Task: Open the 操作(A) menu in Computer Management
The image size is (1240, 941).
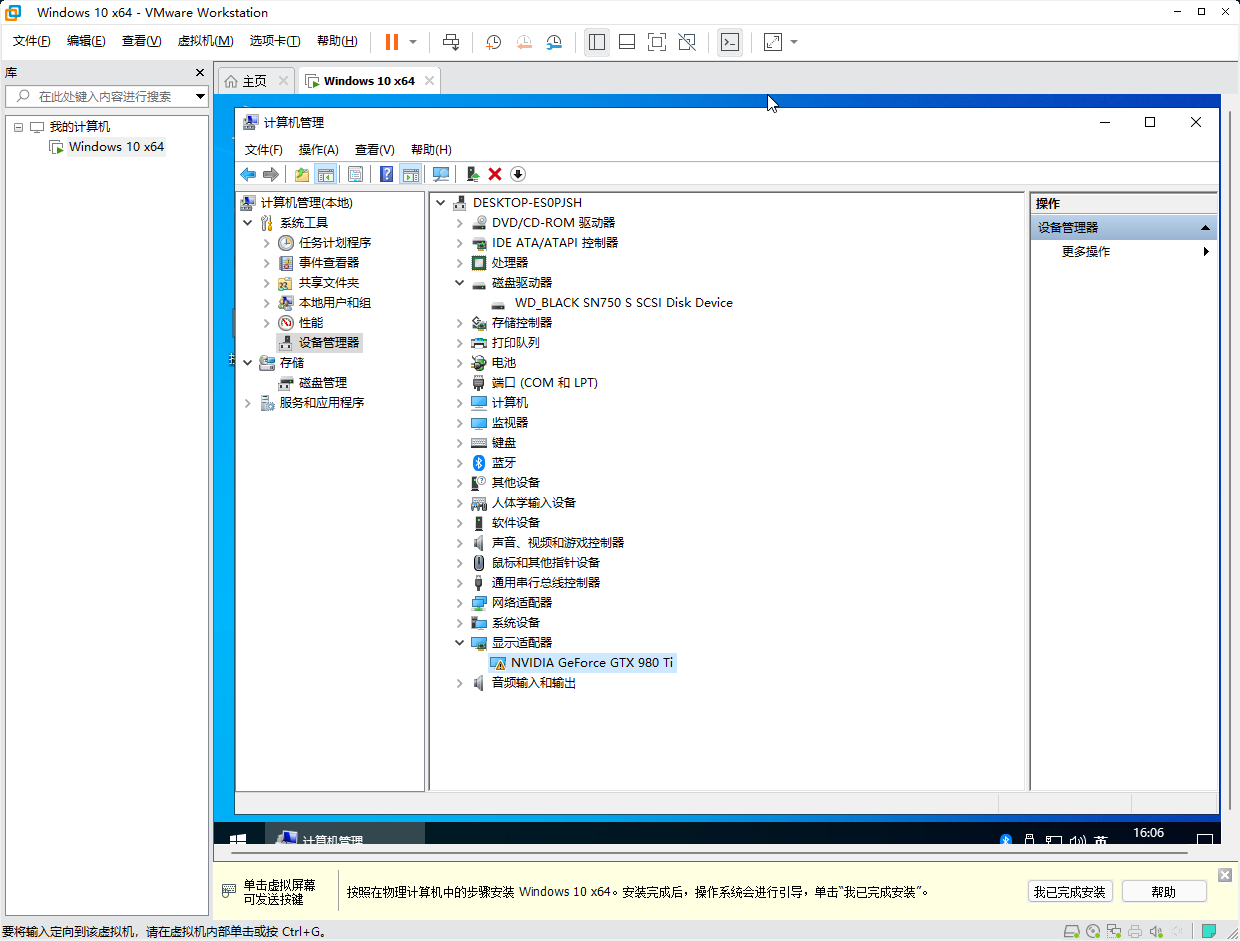Action: click(x=319, y=149)
